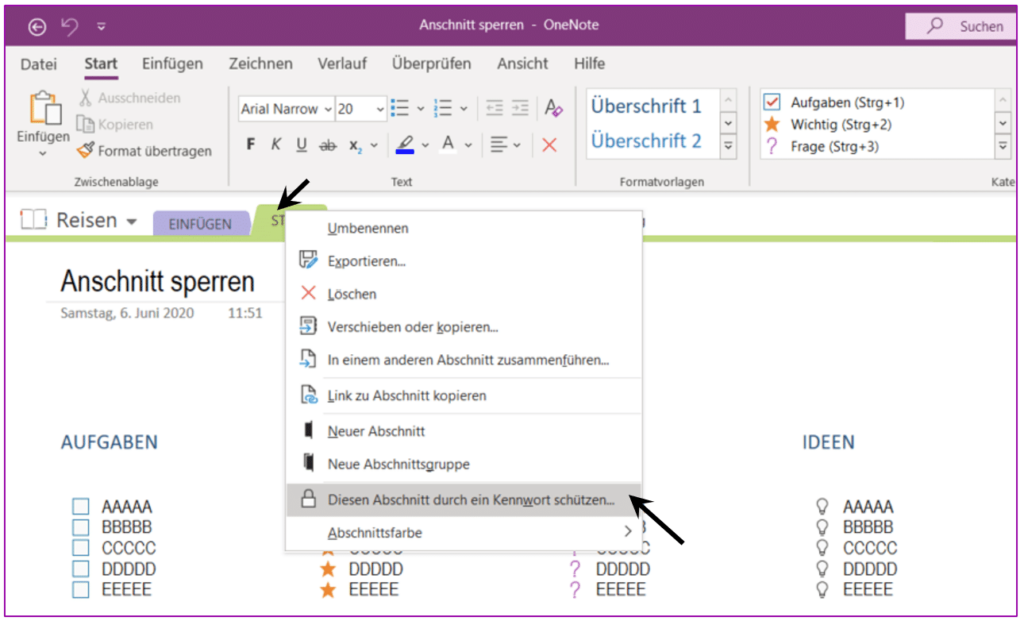Toggle italic K formatting
This screenshot has height=621, width=1024.
276,144
